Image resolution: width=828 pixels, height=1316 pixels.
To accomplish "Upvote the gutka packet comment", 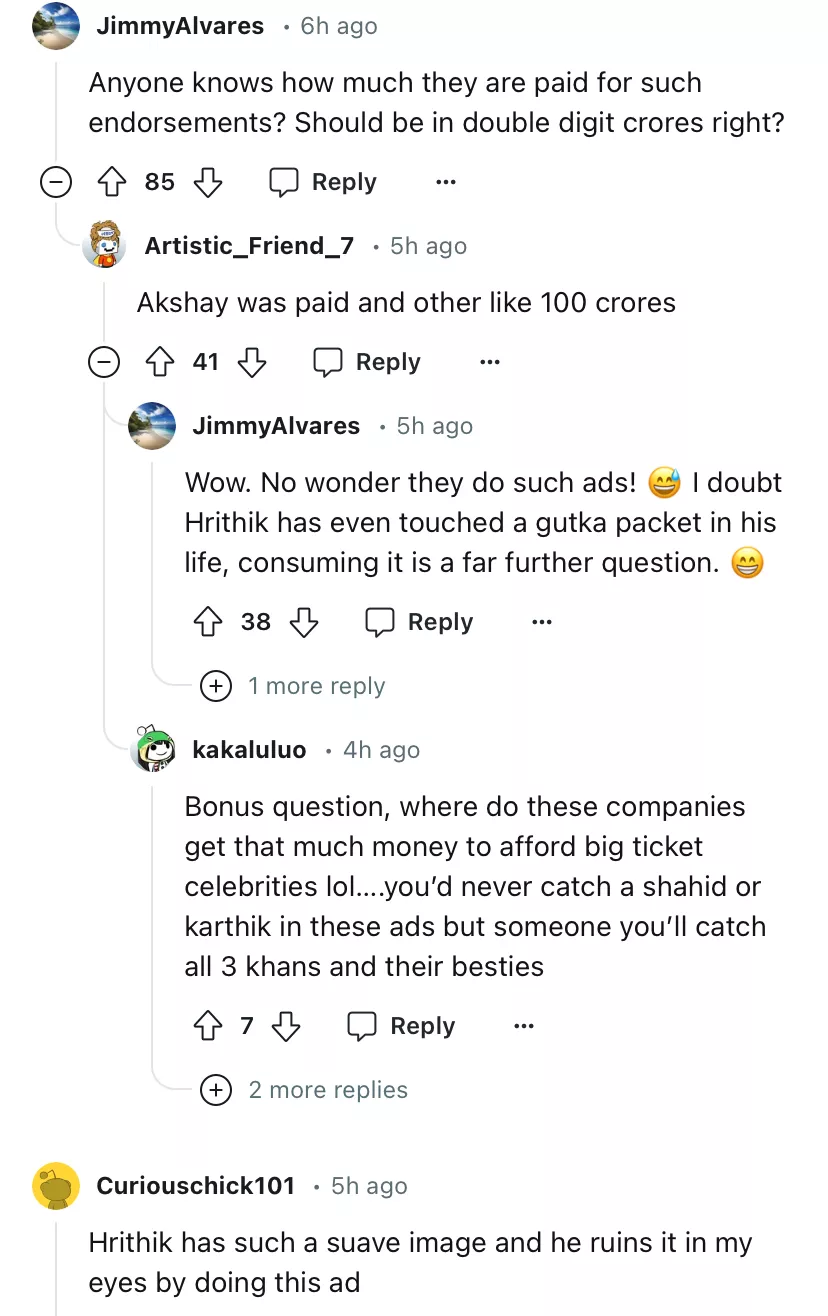I will click(207, 622).
